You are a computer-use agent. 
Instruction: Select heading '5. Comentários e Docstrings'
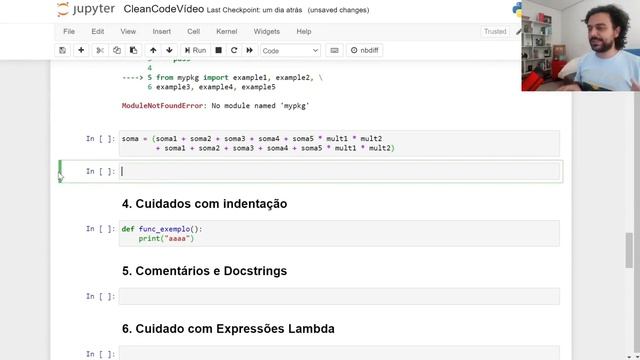point(204,271)
